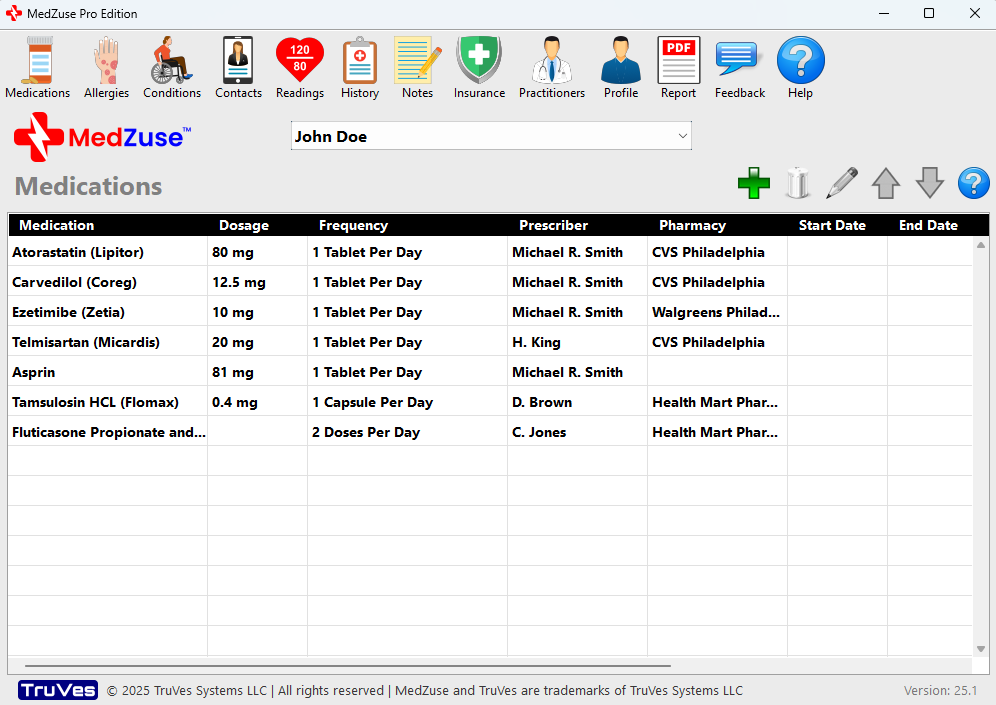Delete the selected medication

click(797, 183)
